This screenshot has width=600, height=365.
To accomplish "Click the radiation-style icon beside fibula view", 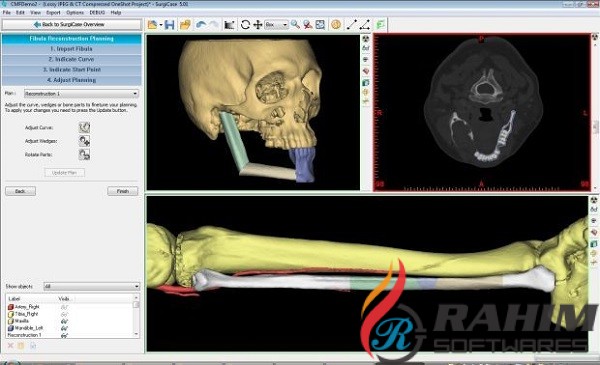I will 593,200.
